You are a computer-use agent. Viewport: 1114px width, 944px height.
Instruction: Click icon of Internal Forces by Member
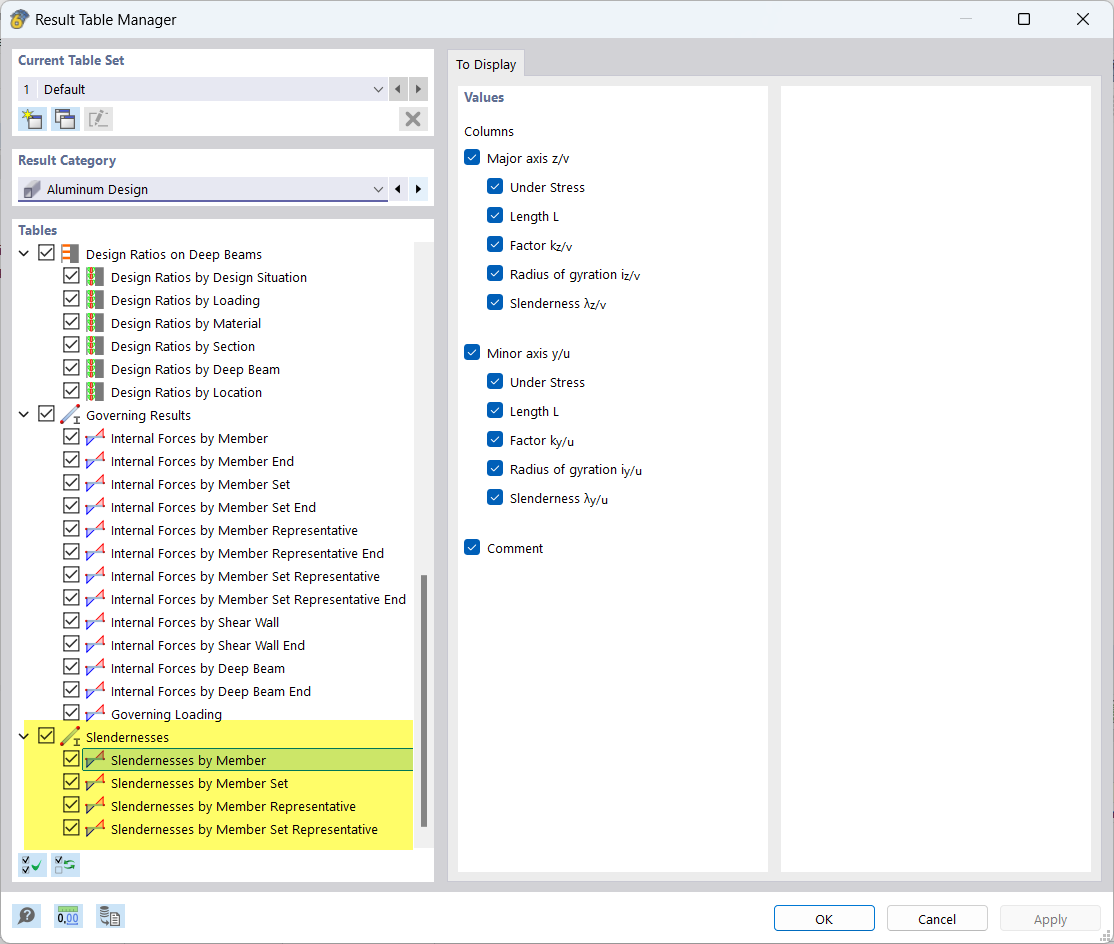[94, 438]
